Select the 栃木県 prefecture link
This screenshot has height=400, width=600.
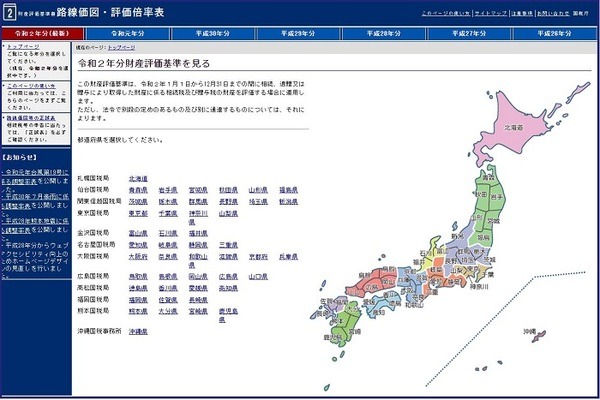tap(168, 202)
